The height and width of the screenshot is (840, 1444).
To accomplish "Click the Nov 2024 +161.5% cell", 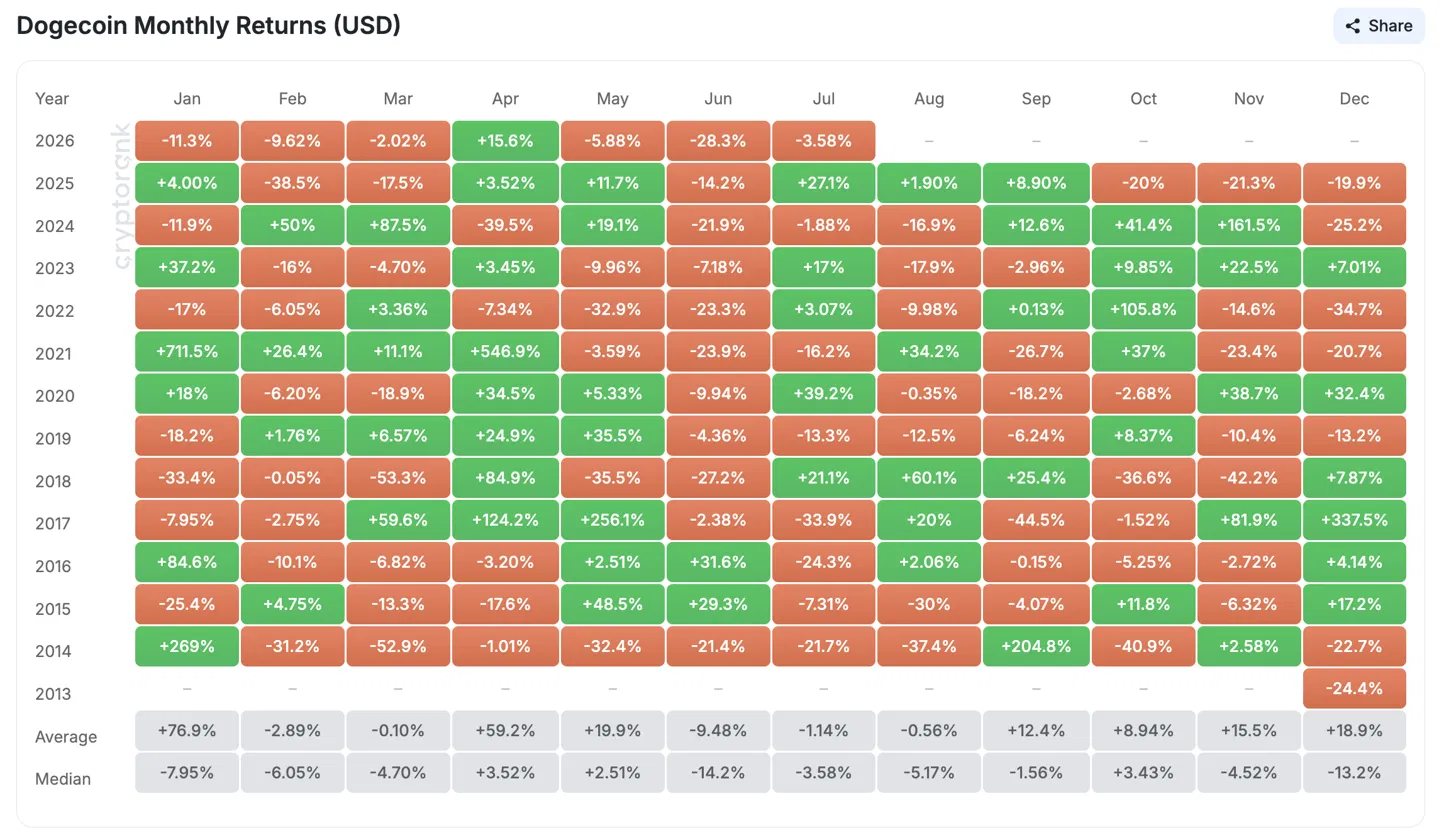I will [1249, 226].
